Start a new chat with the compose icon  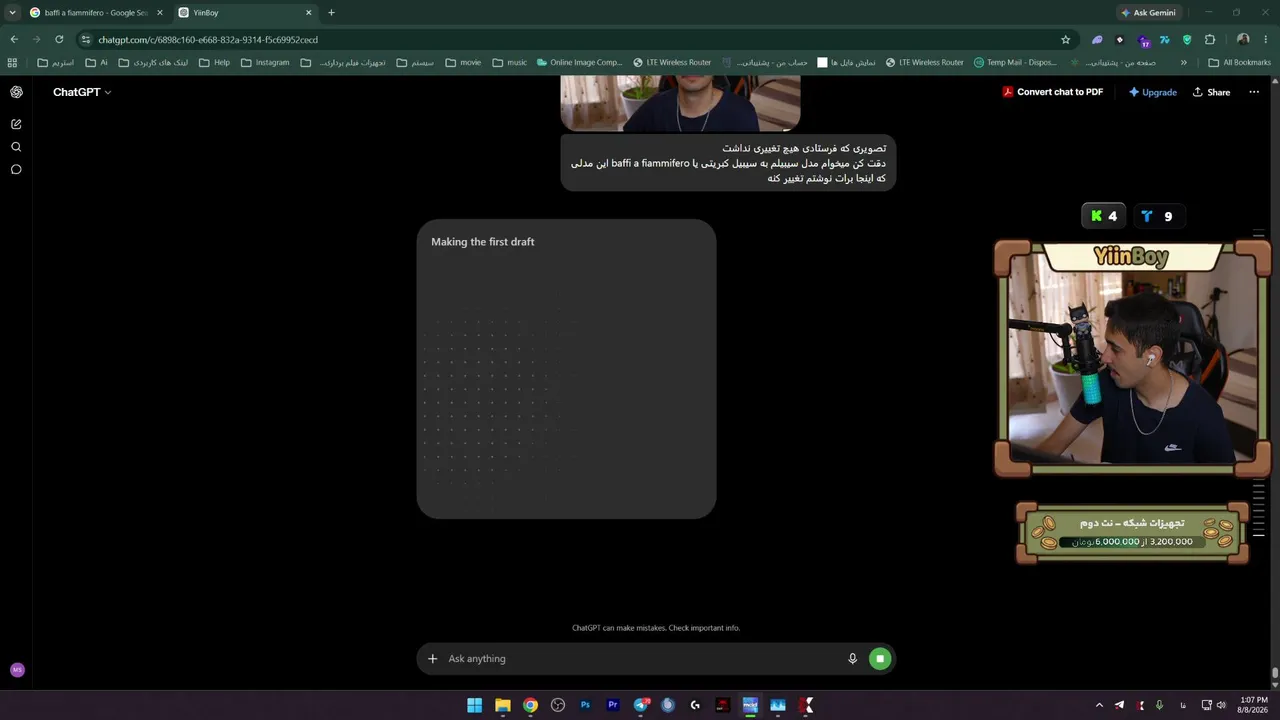point(16,124)
